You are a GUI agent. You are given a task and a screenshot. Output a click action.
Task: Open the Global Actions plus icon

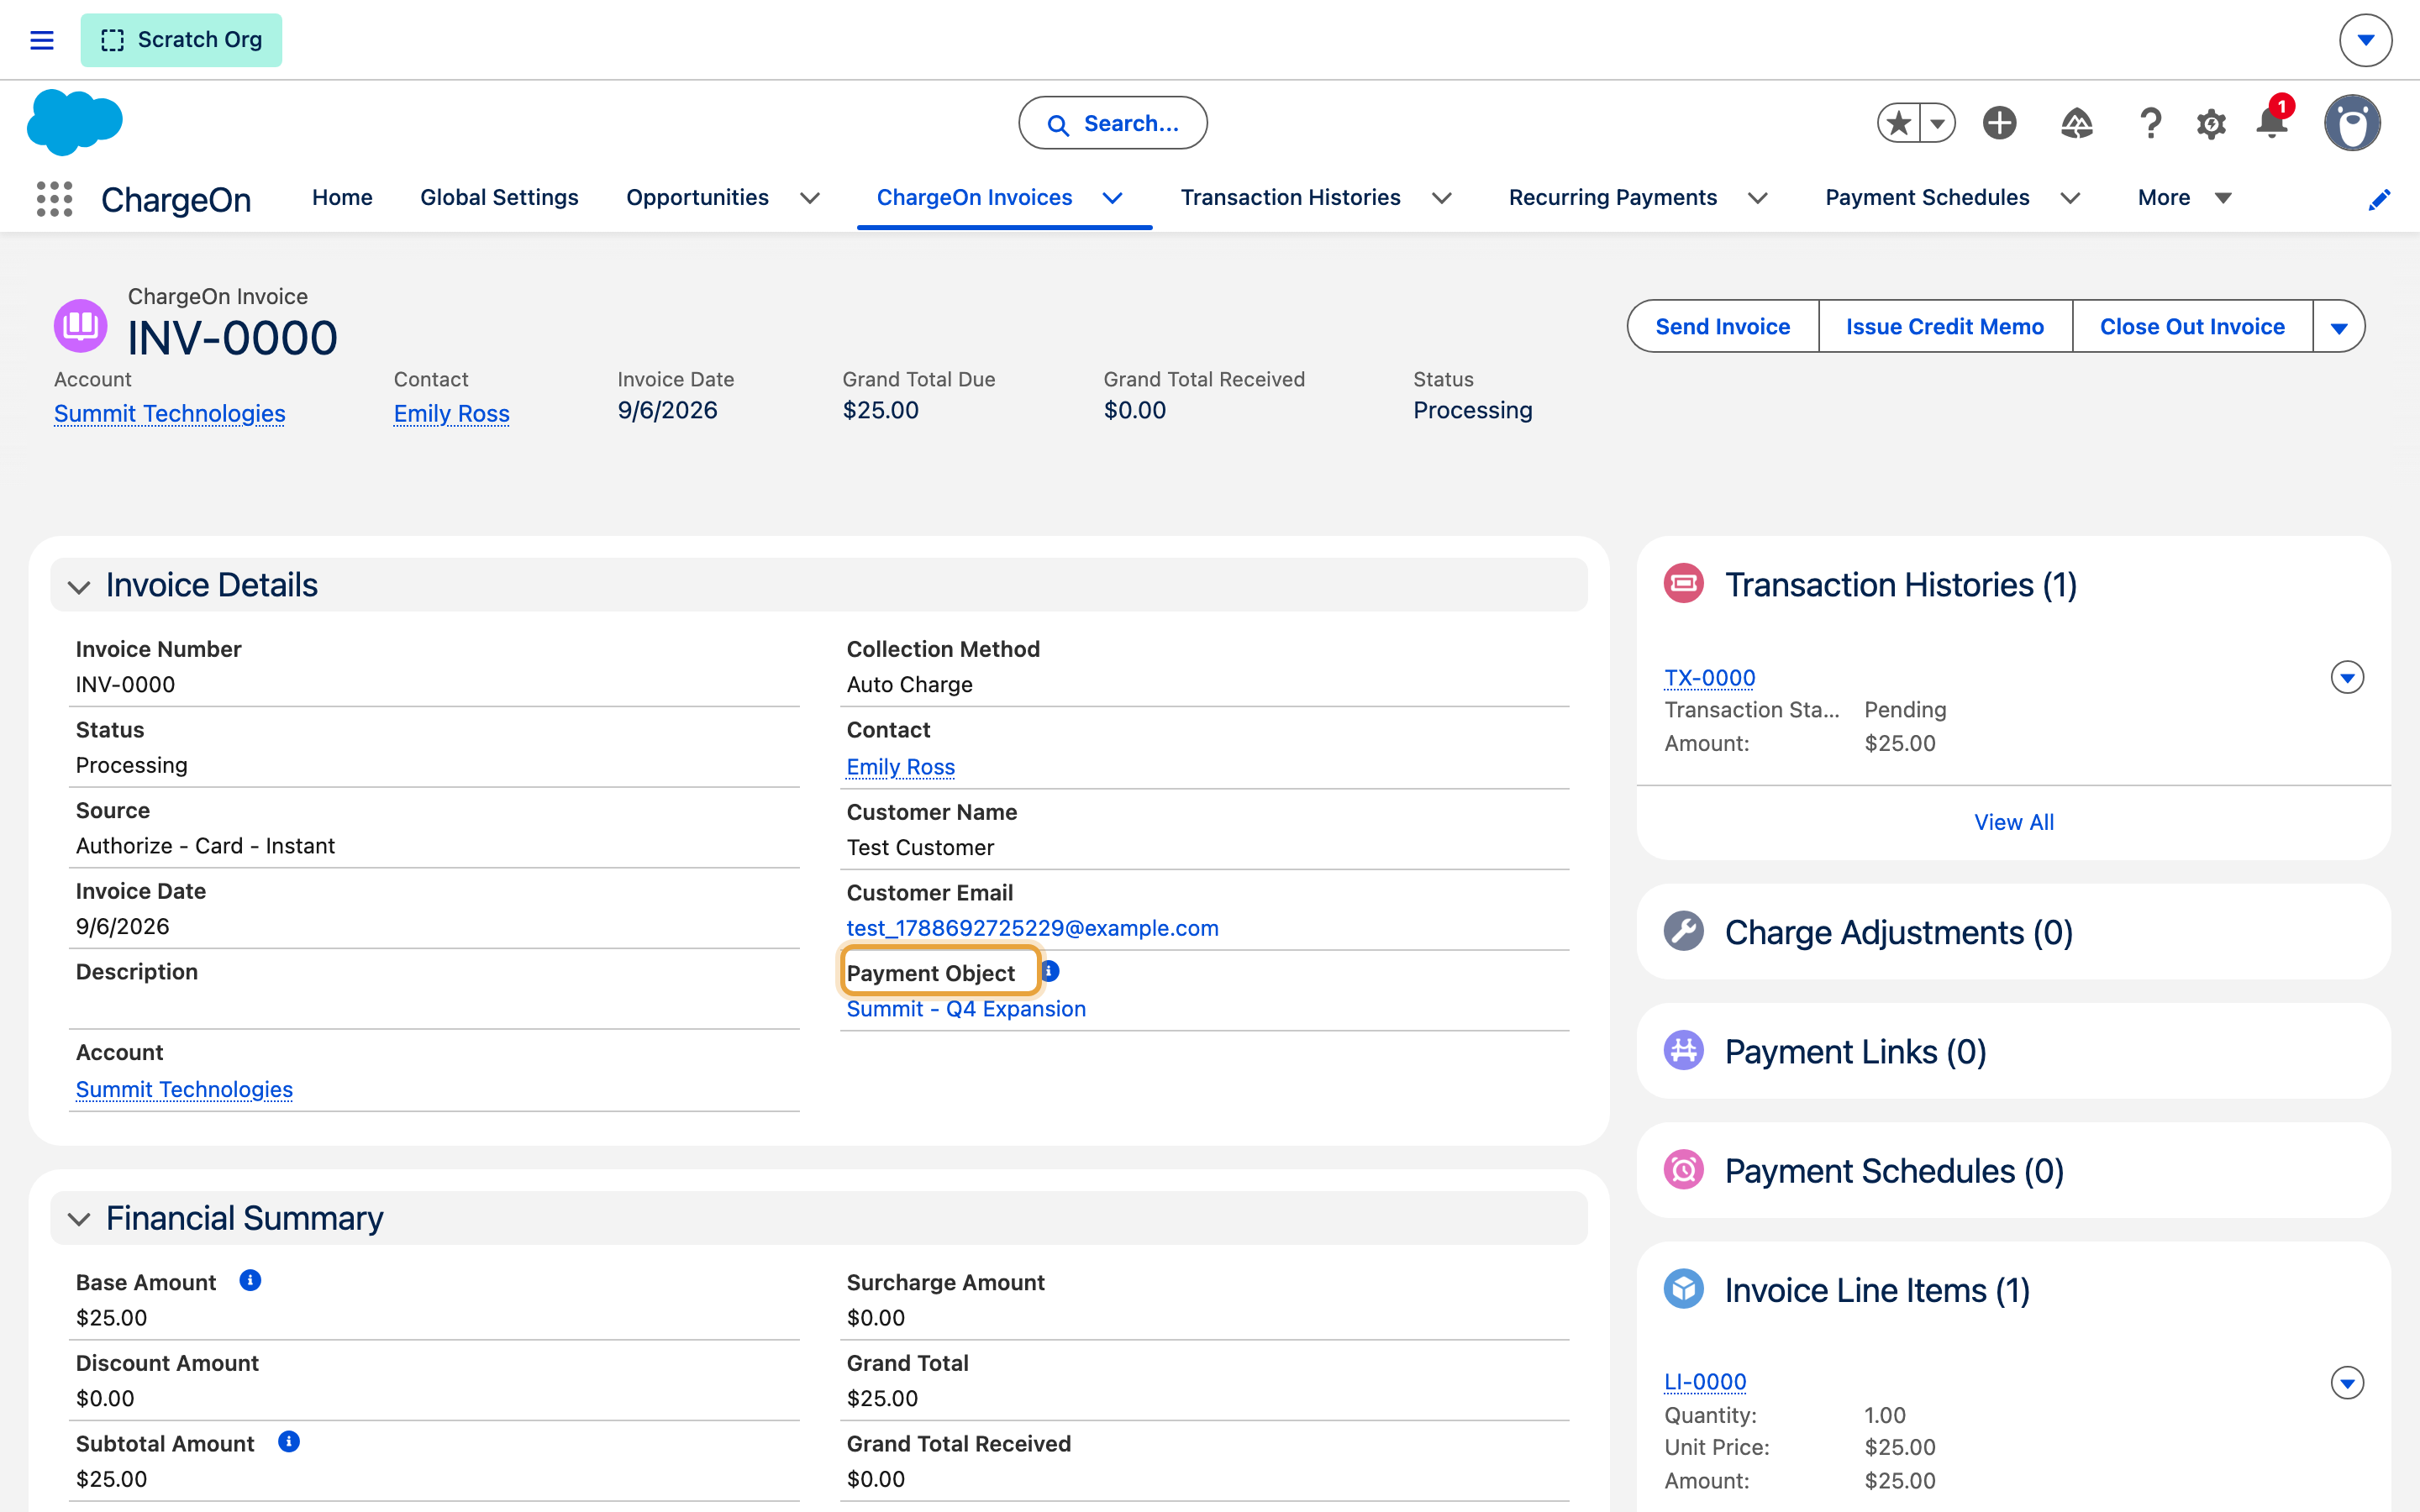click(x=1999, y=123)
